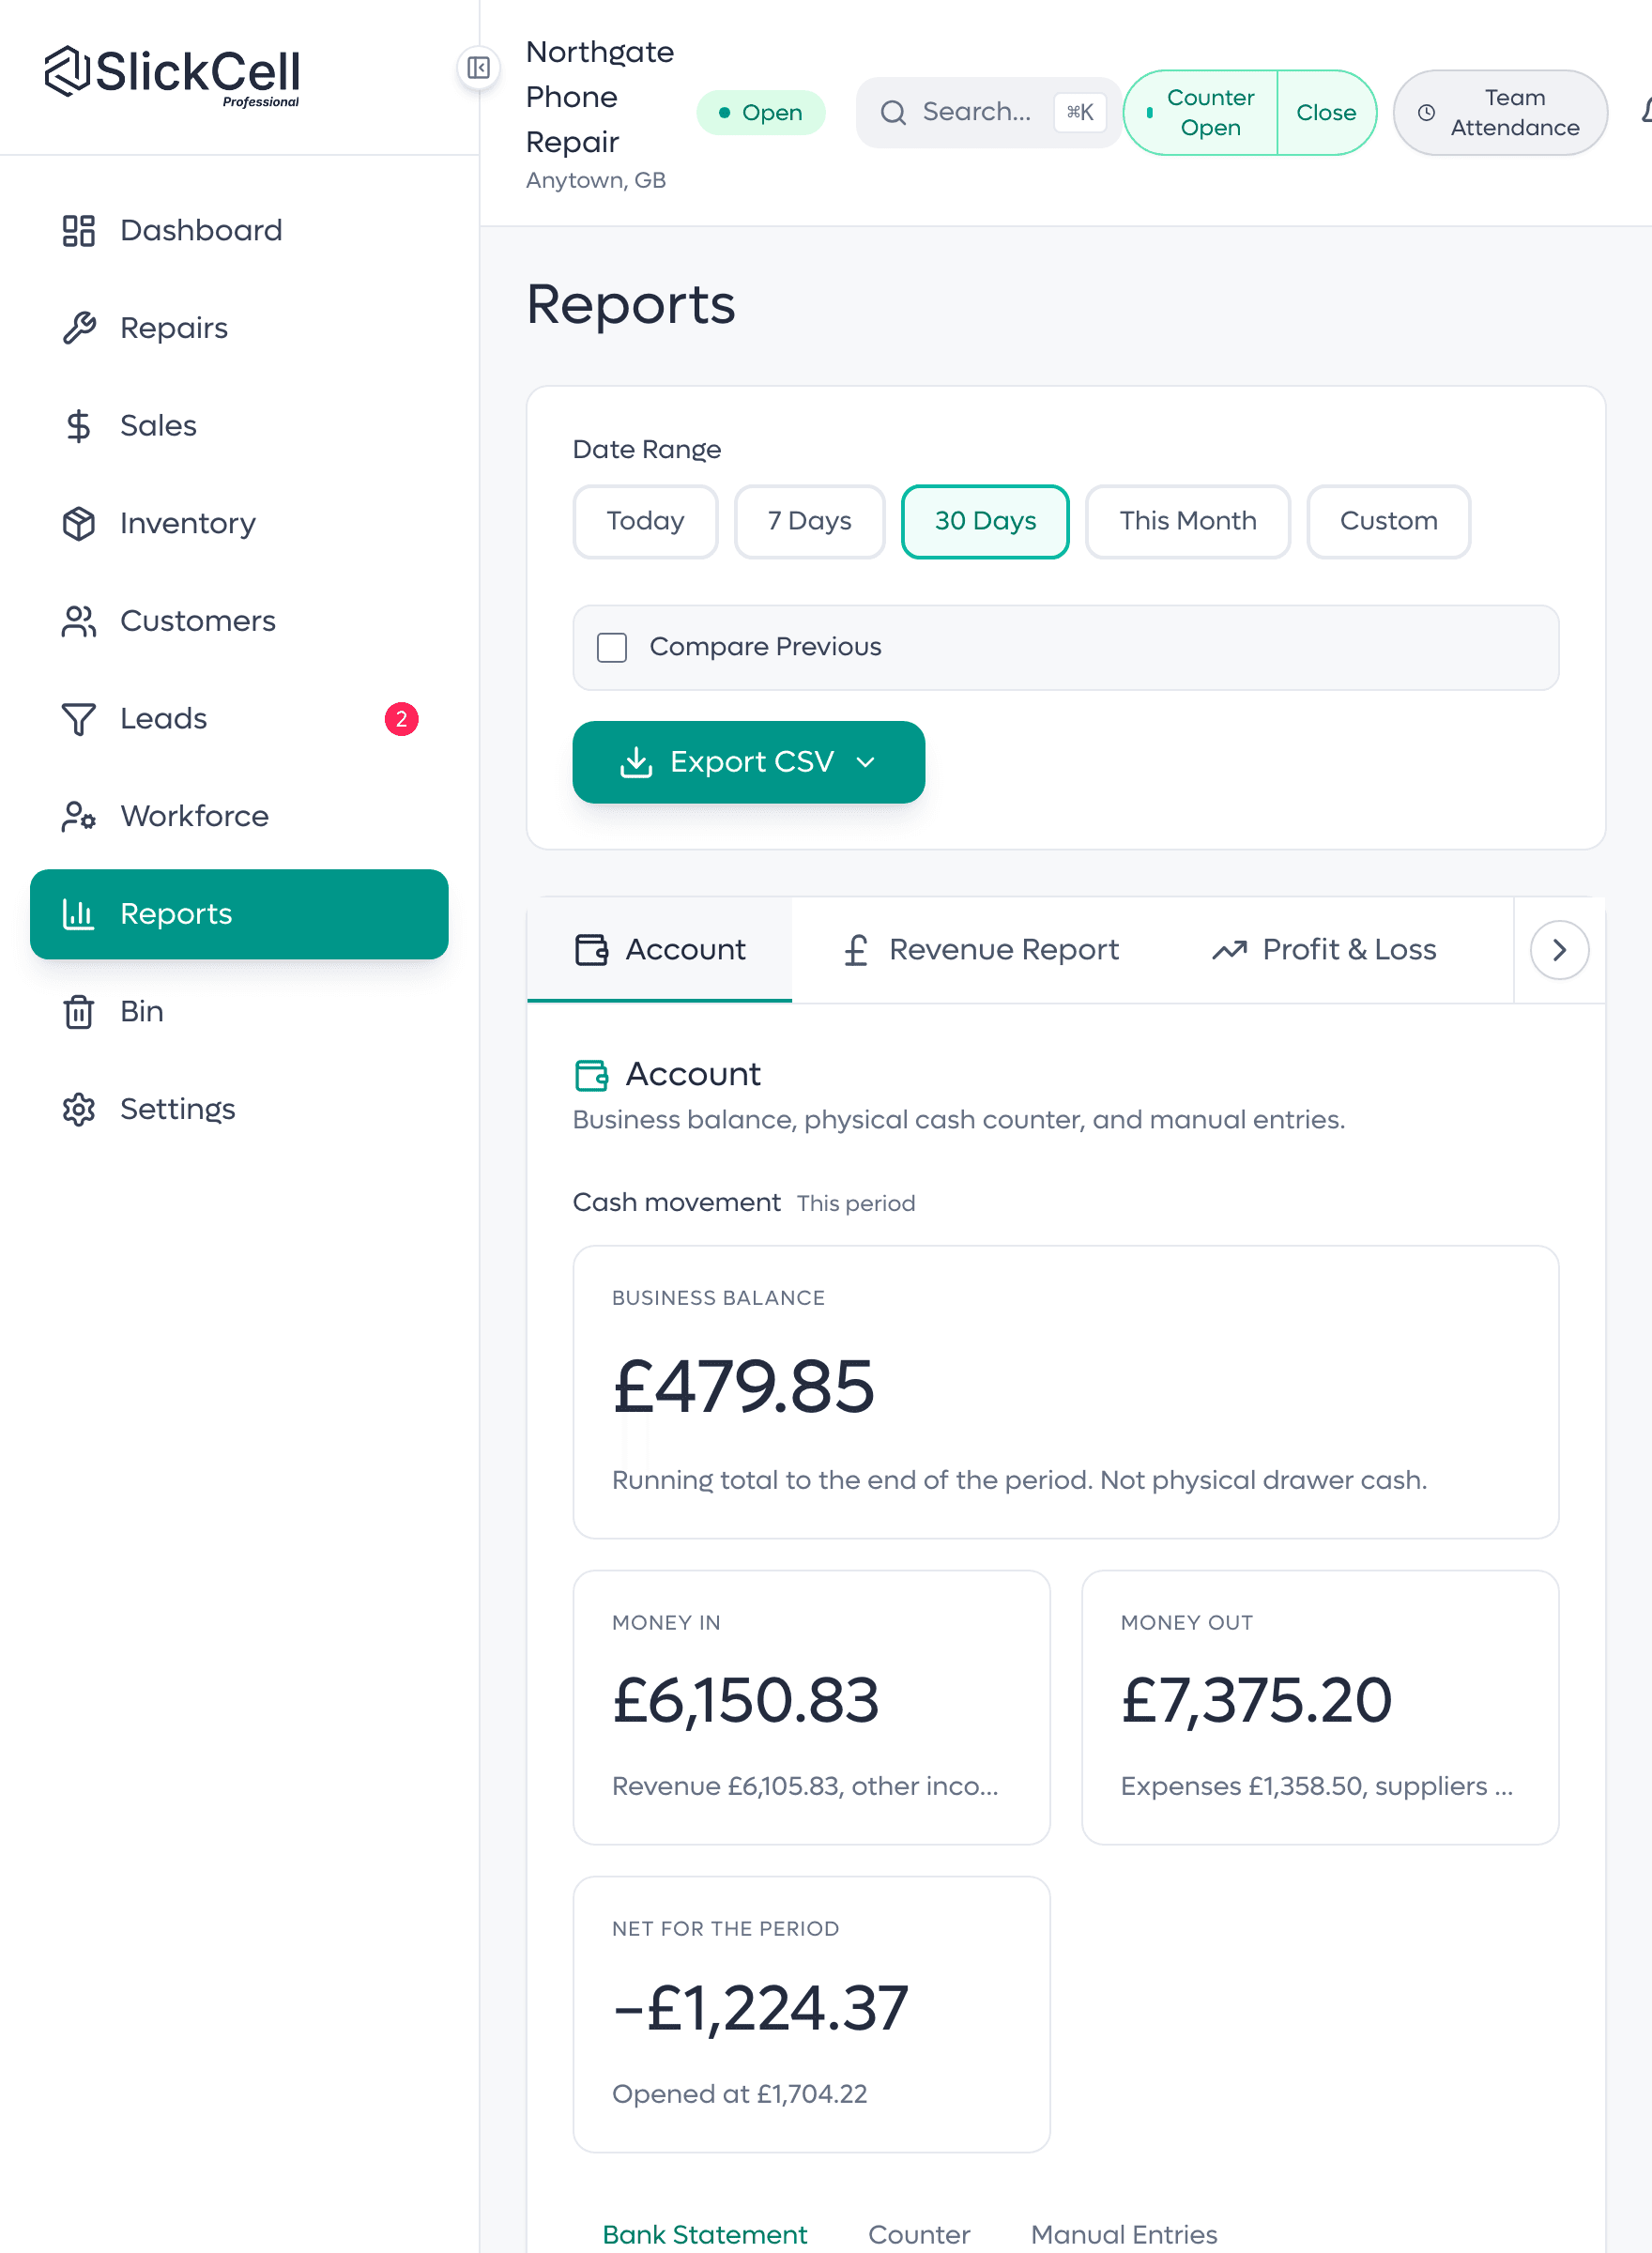1652x2253 pixels.
Task: Choose the Custom date range option
Action: point(1388,521)
